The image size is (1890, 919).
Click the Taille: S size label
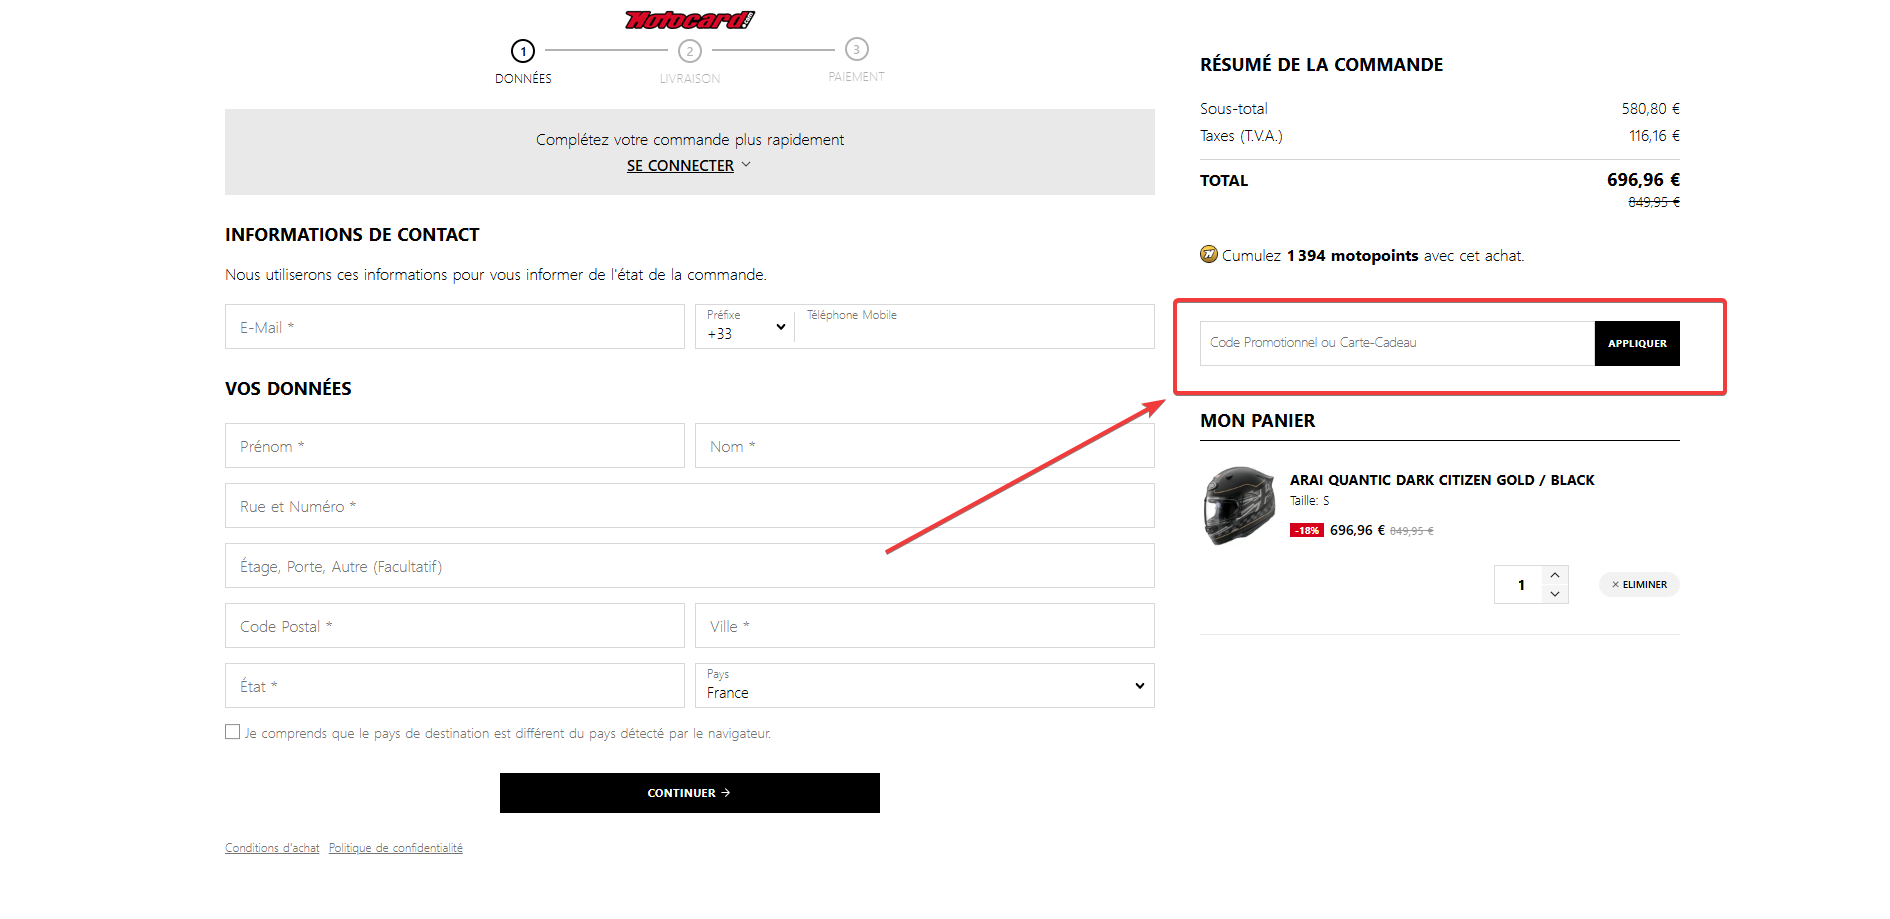tap(1309, 501)
